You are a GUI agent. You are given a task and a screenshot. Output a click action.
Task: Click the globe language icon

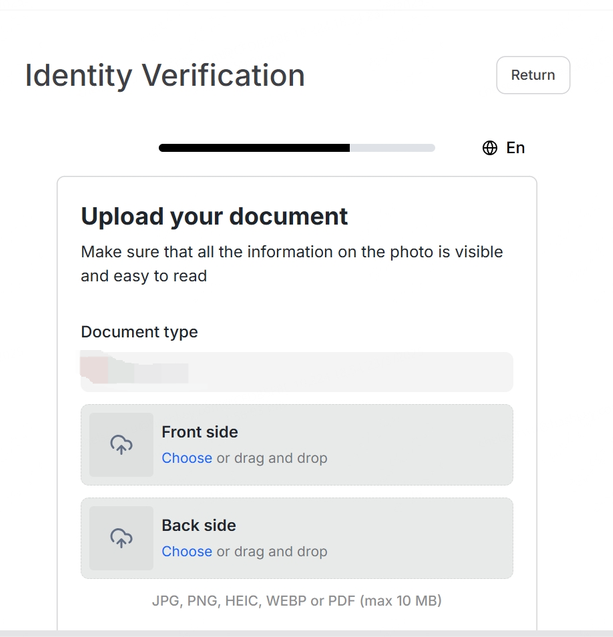490,148
